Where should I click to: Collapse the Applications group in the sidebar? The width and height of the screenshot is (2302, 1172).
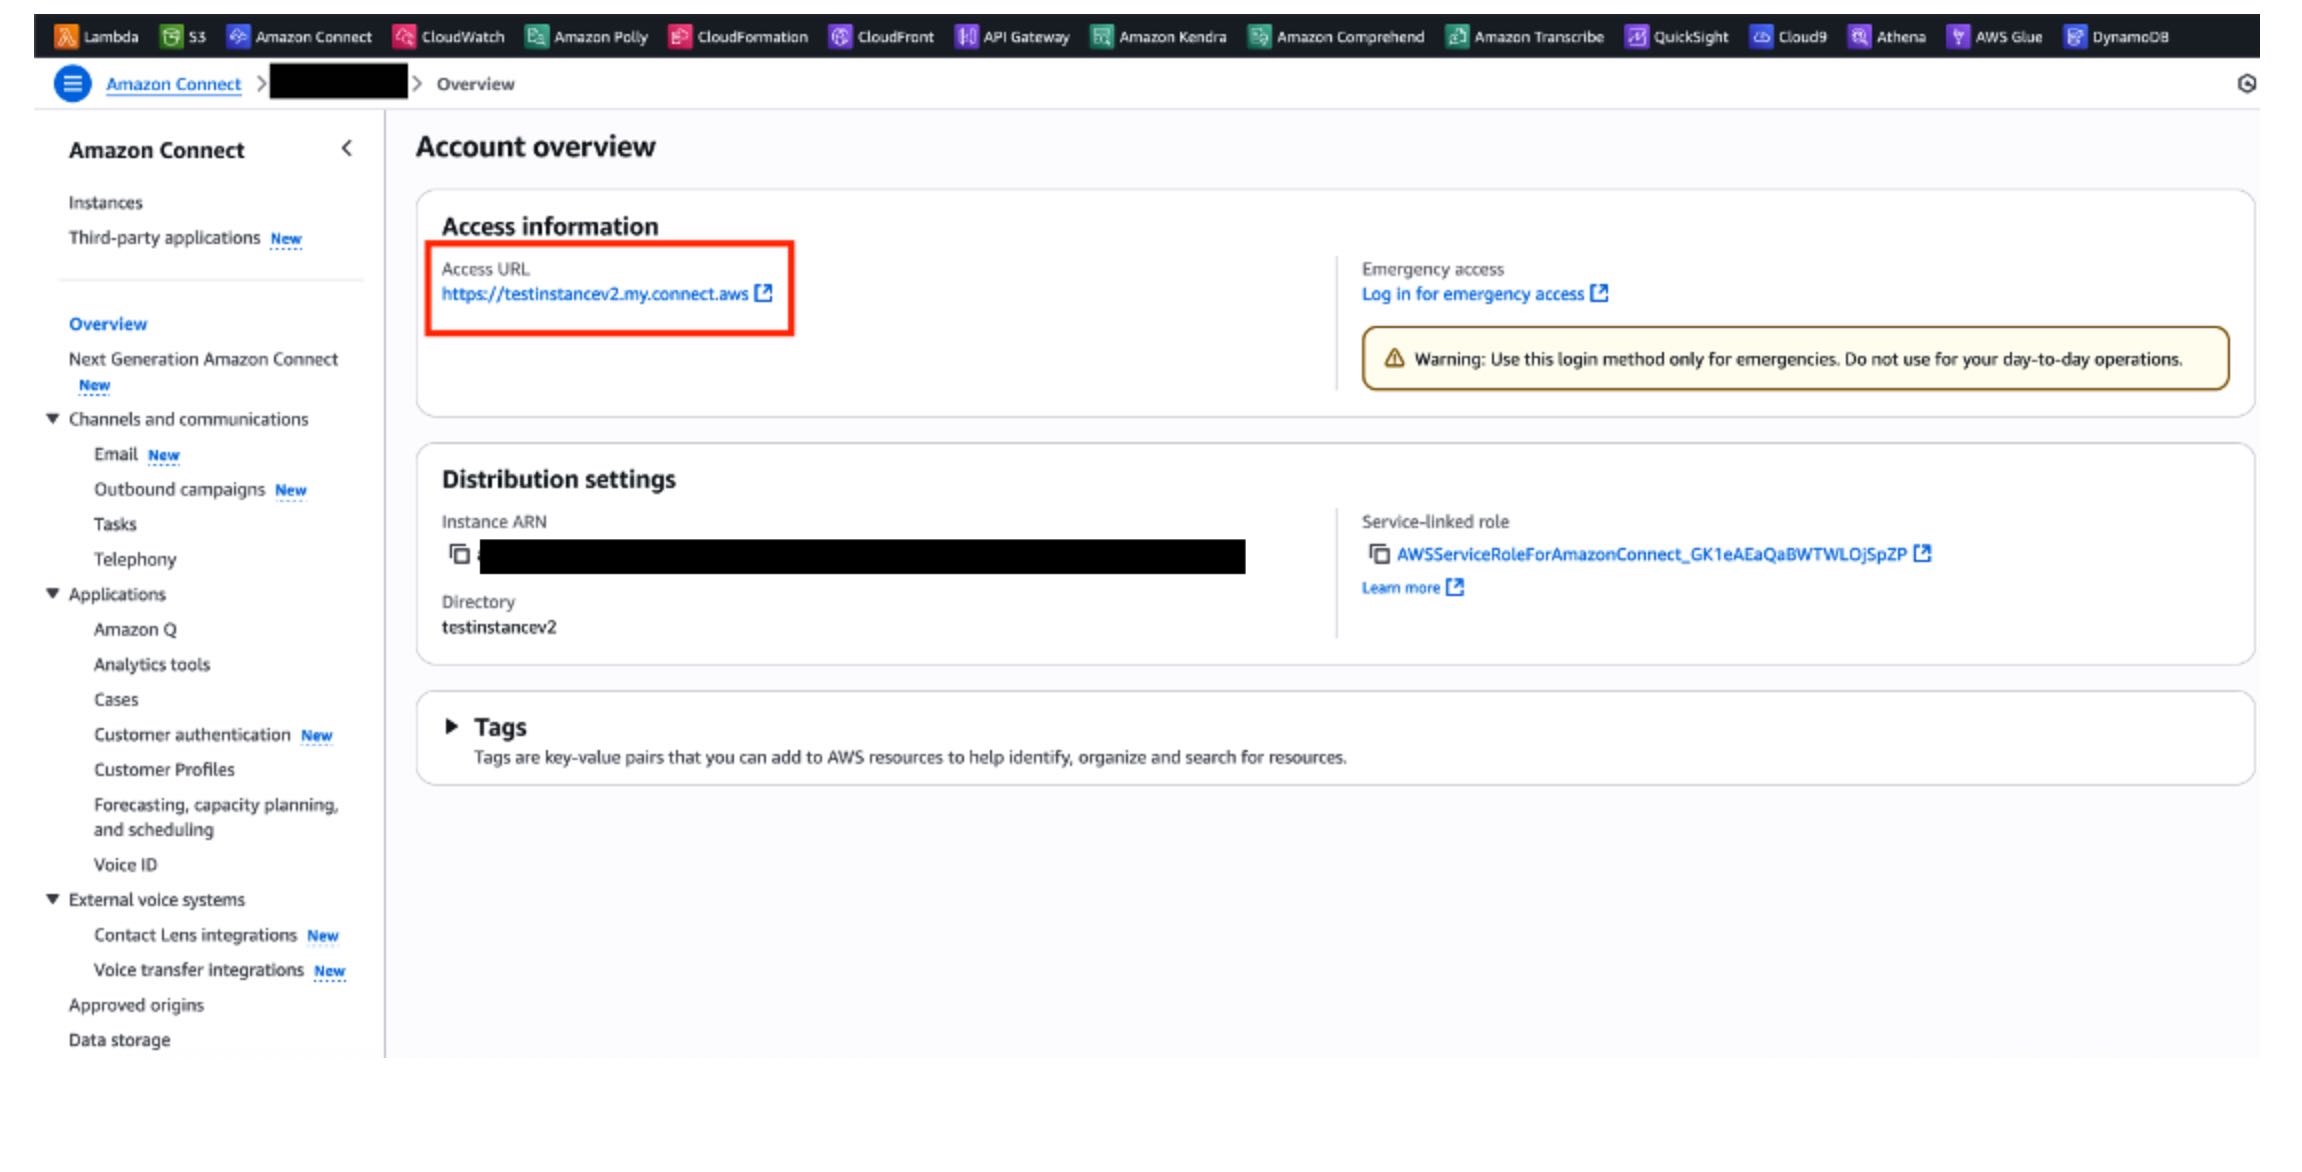[x=53, y=594]
